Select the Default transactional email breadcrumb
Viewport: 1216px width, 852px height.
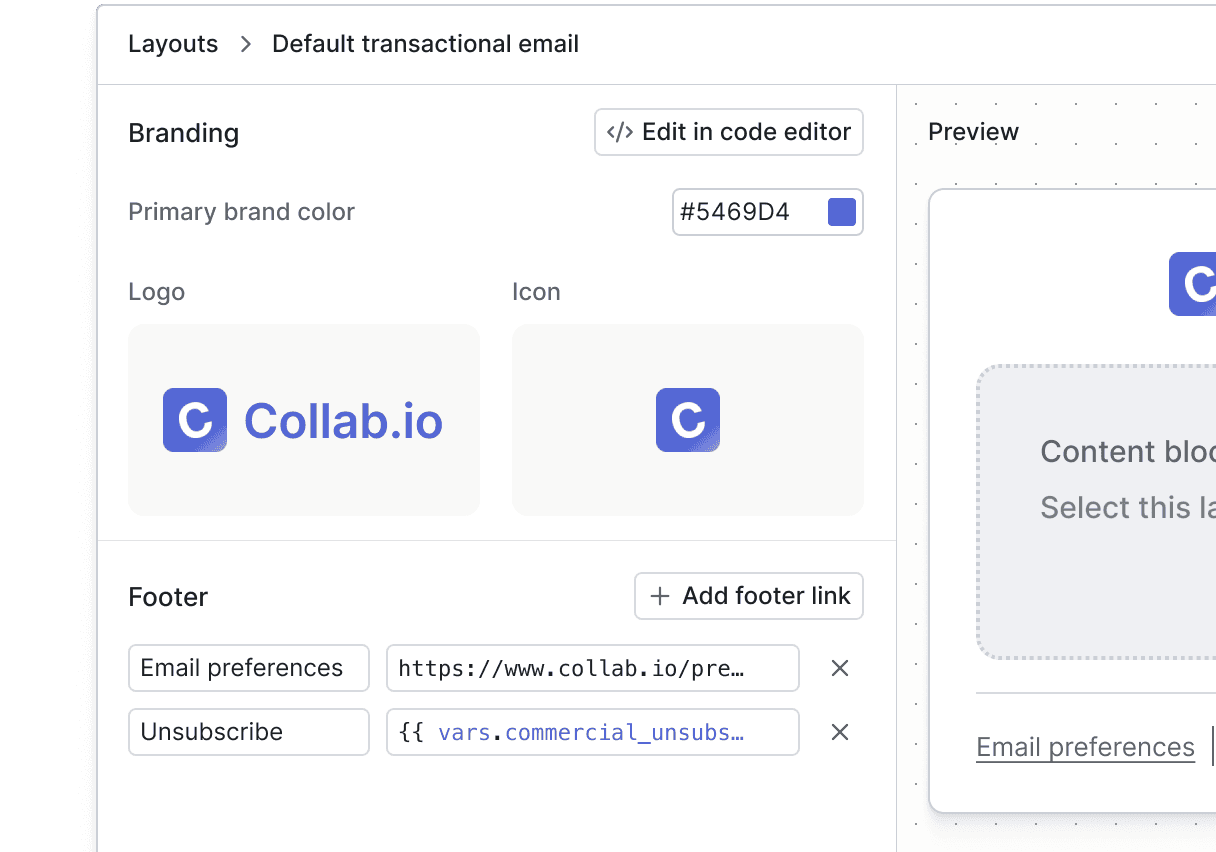(425, 45)
